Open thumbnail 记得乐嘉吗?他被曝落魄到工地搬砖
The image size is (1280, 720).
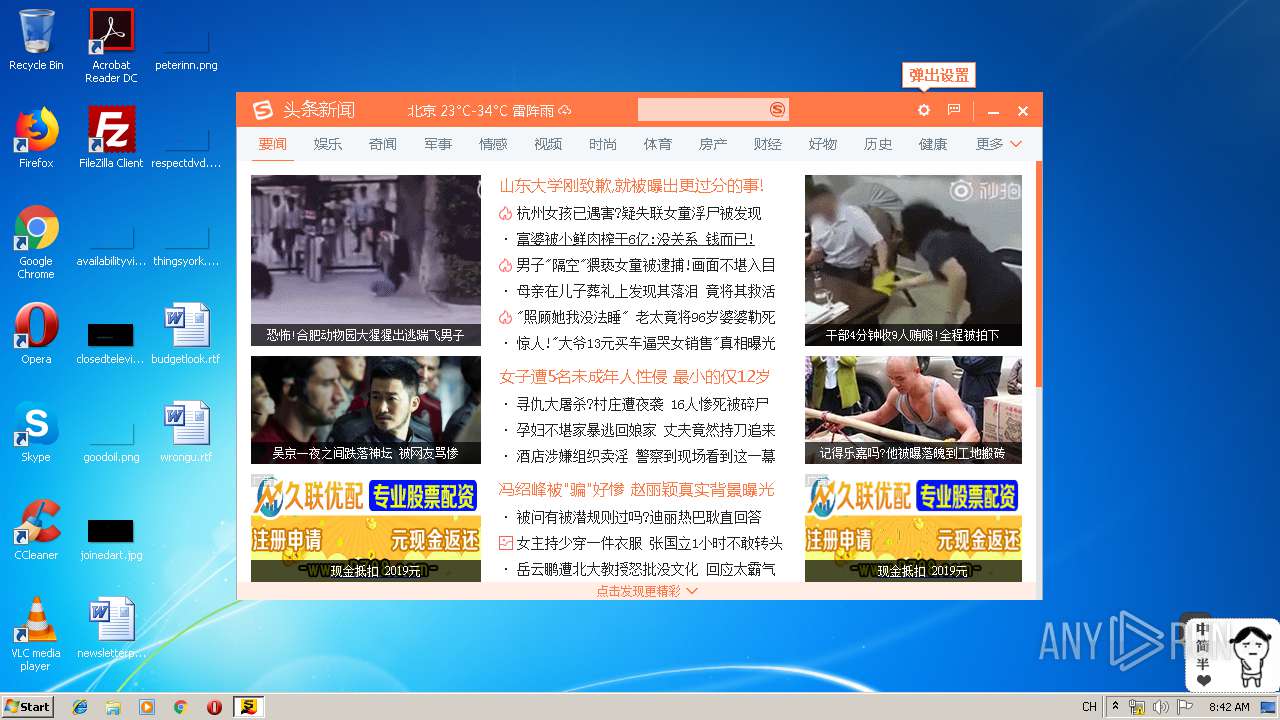point(913,410)
